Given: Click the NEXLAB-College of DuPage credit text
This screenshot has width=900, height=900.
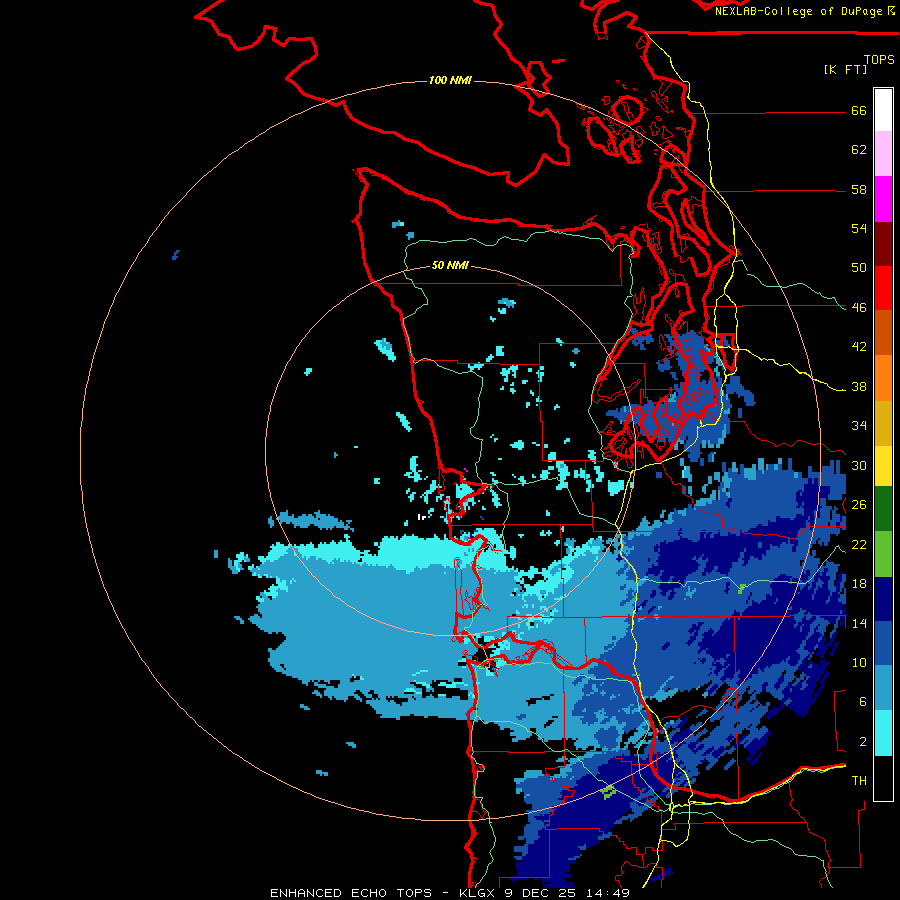Looking at the screenshot, I should pos(798,11).
